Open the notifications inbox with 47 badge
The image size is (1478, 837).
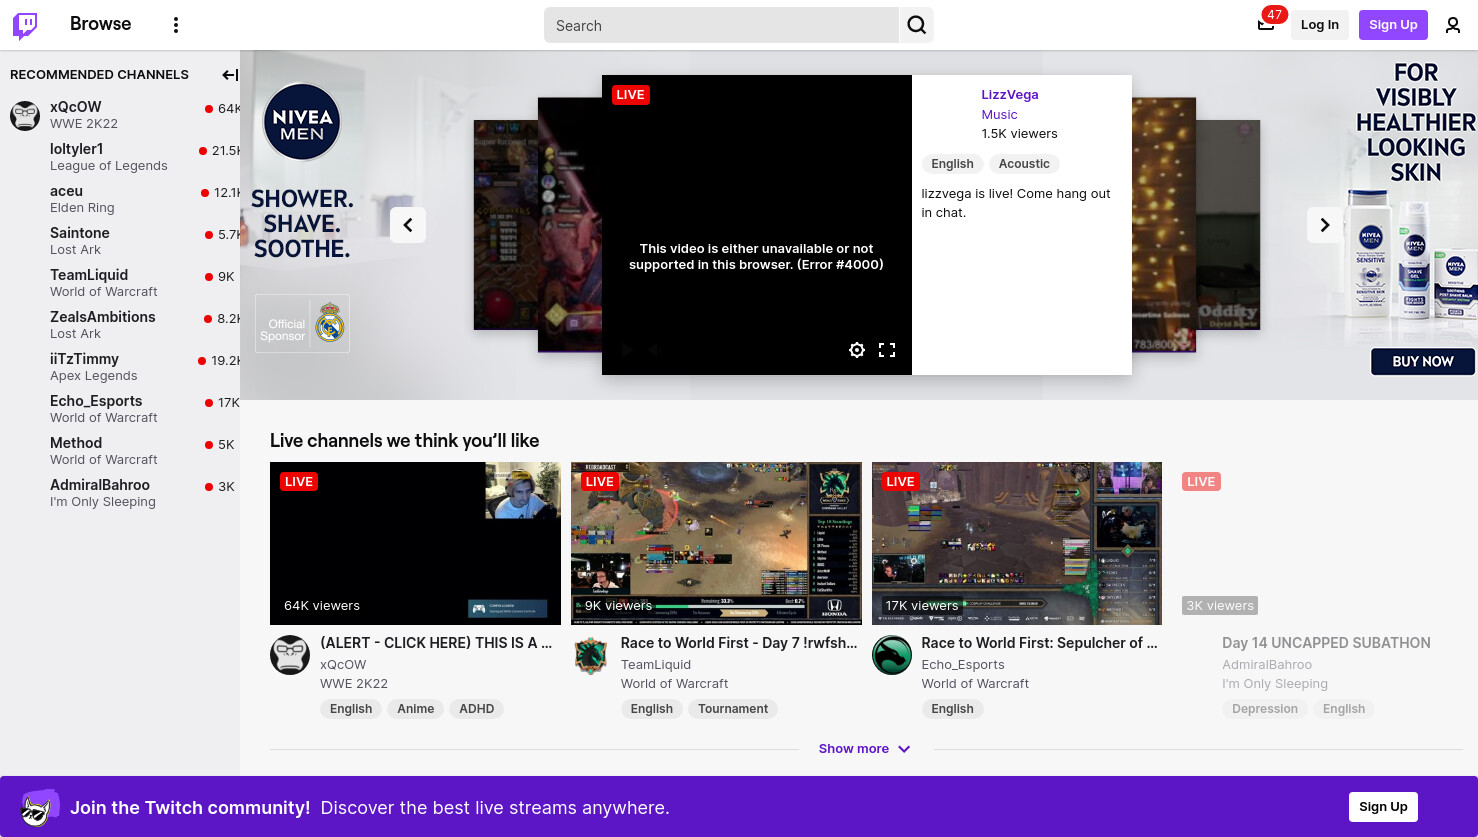click(1266, 25)
